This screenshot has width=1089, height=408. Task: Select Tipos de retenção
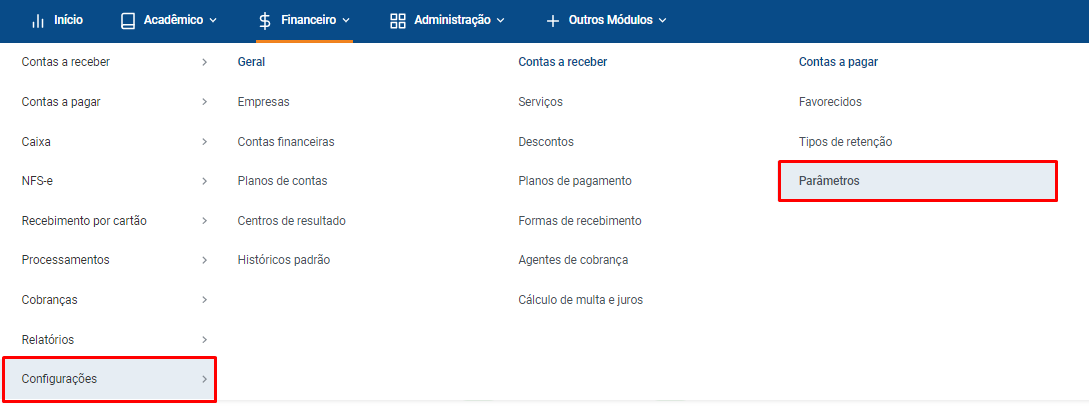point(845,142)
